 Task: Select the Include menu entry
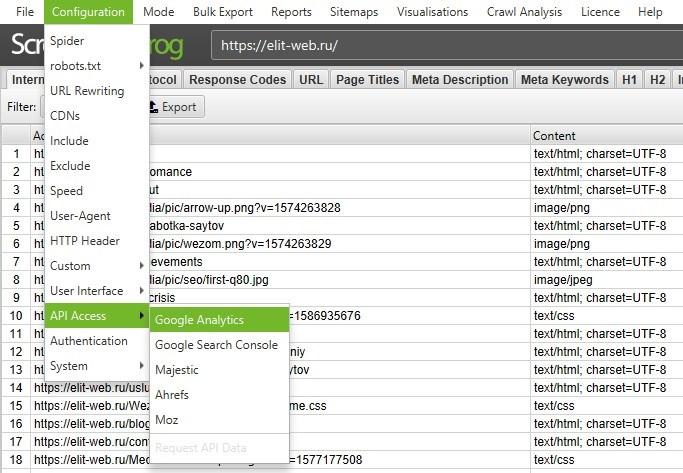(x=97, y=141)
